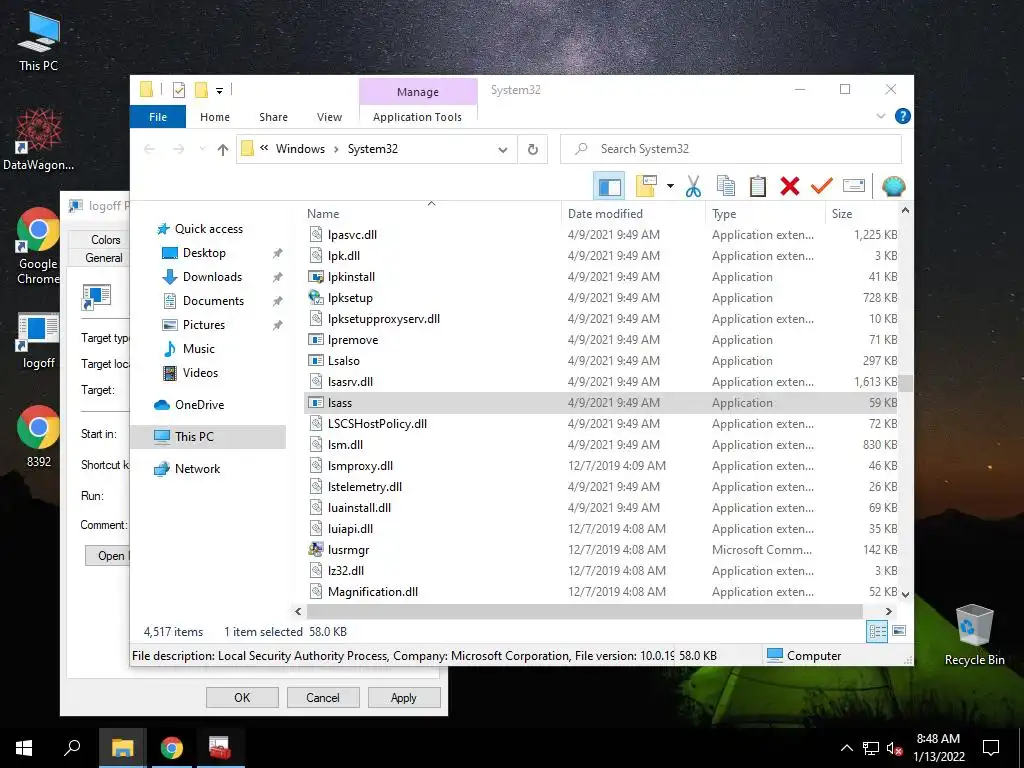Open recent locations dropdown arrow

click(202, 150)
